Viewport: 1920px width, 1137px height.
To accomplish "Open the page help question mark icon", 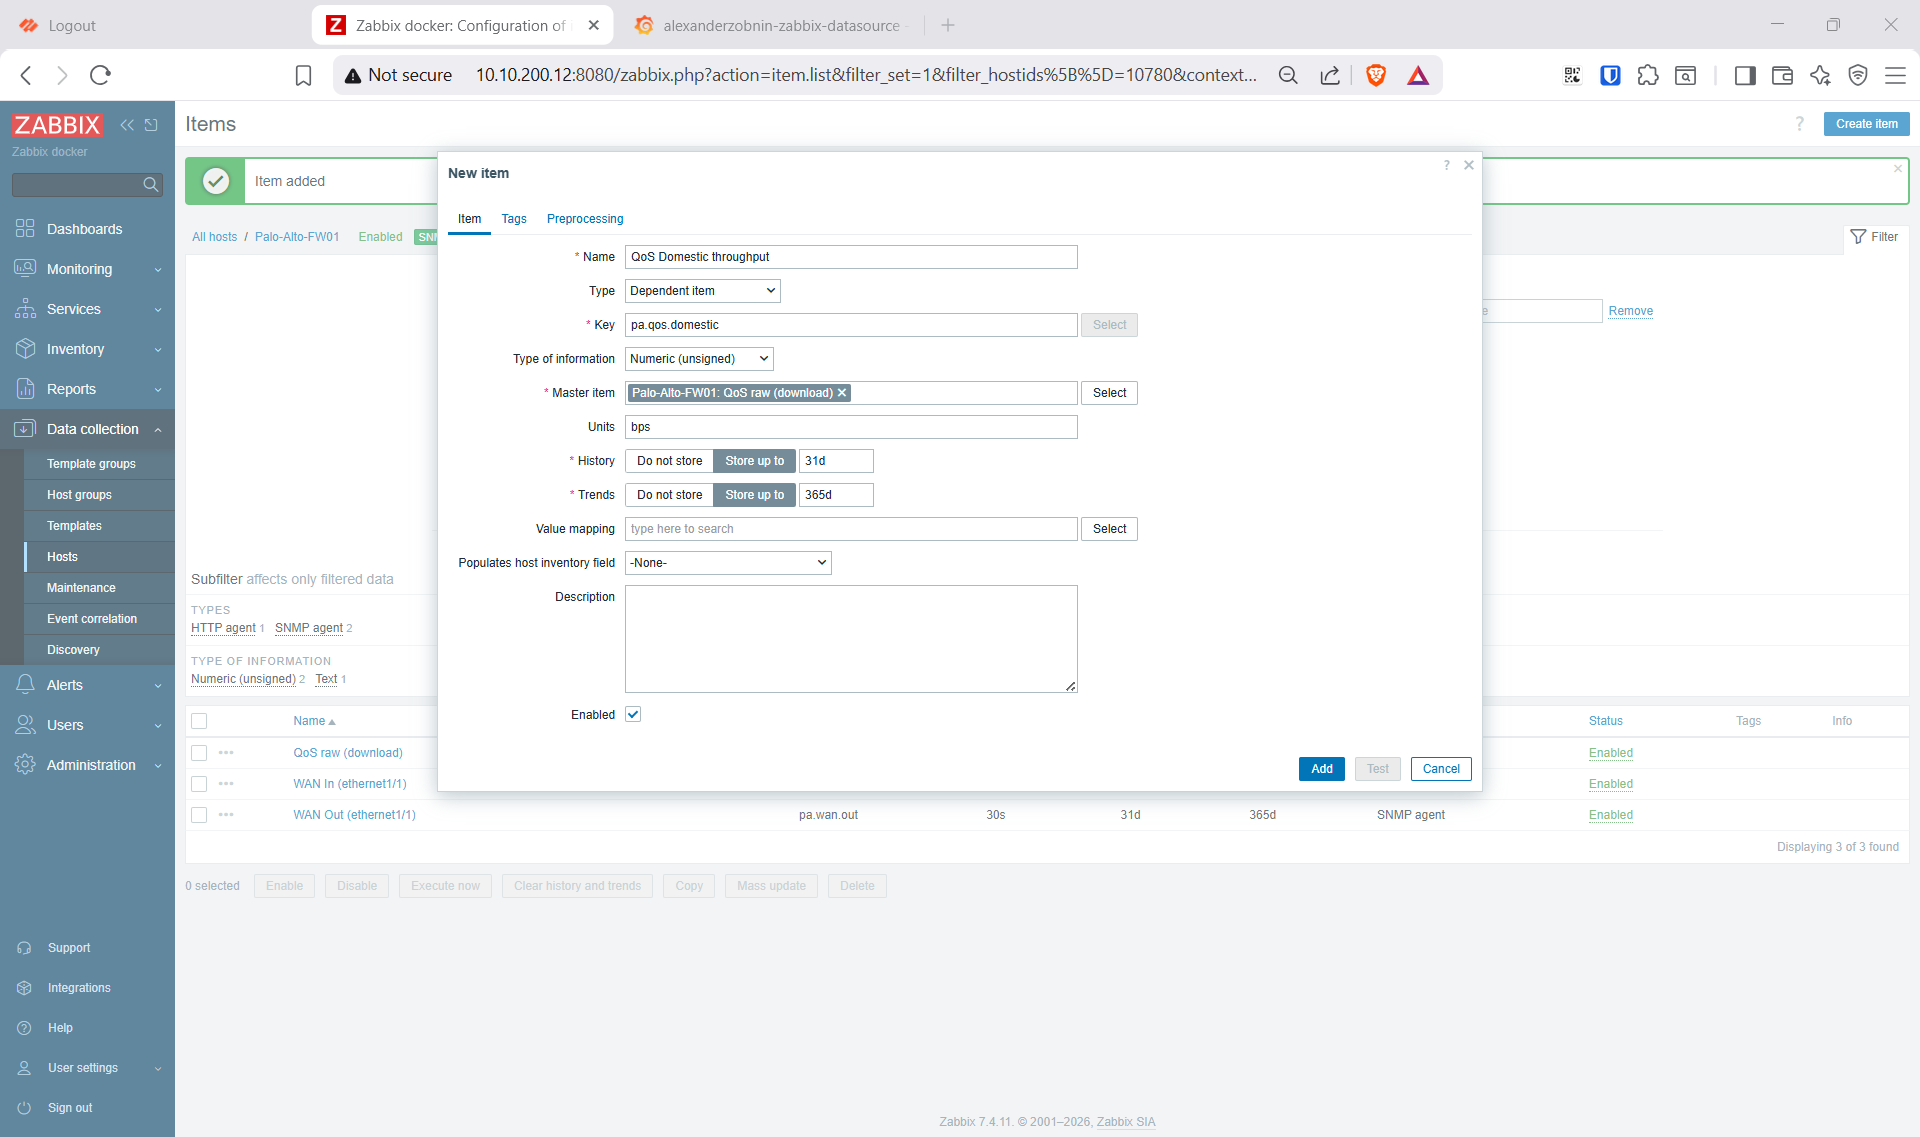I will 1800,124.
